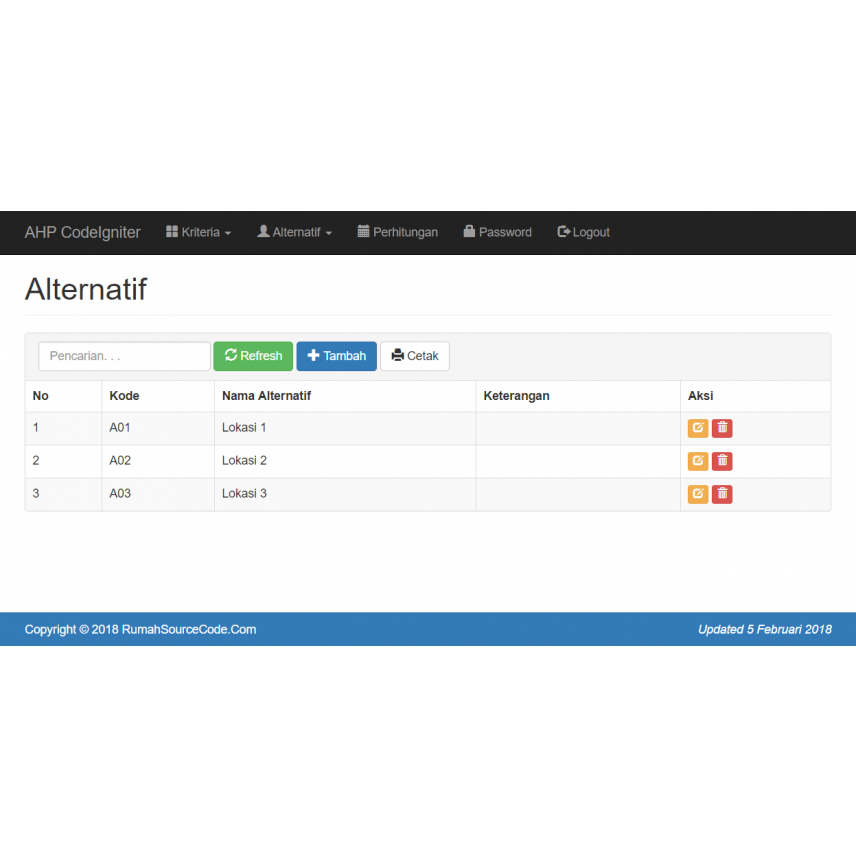Click the delete icon for Lokasi 2
Screen dimensions: 856x856
pos(722,460)
